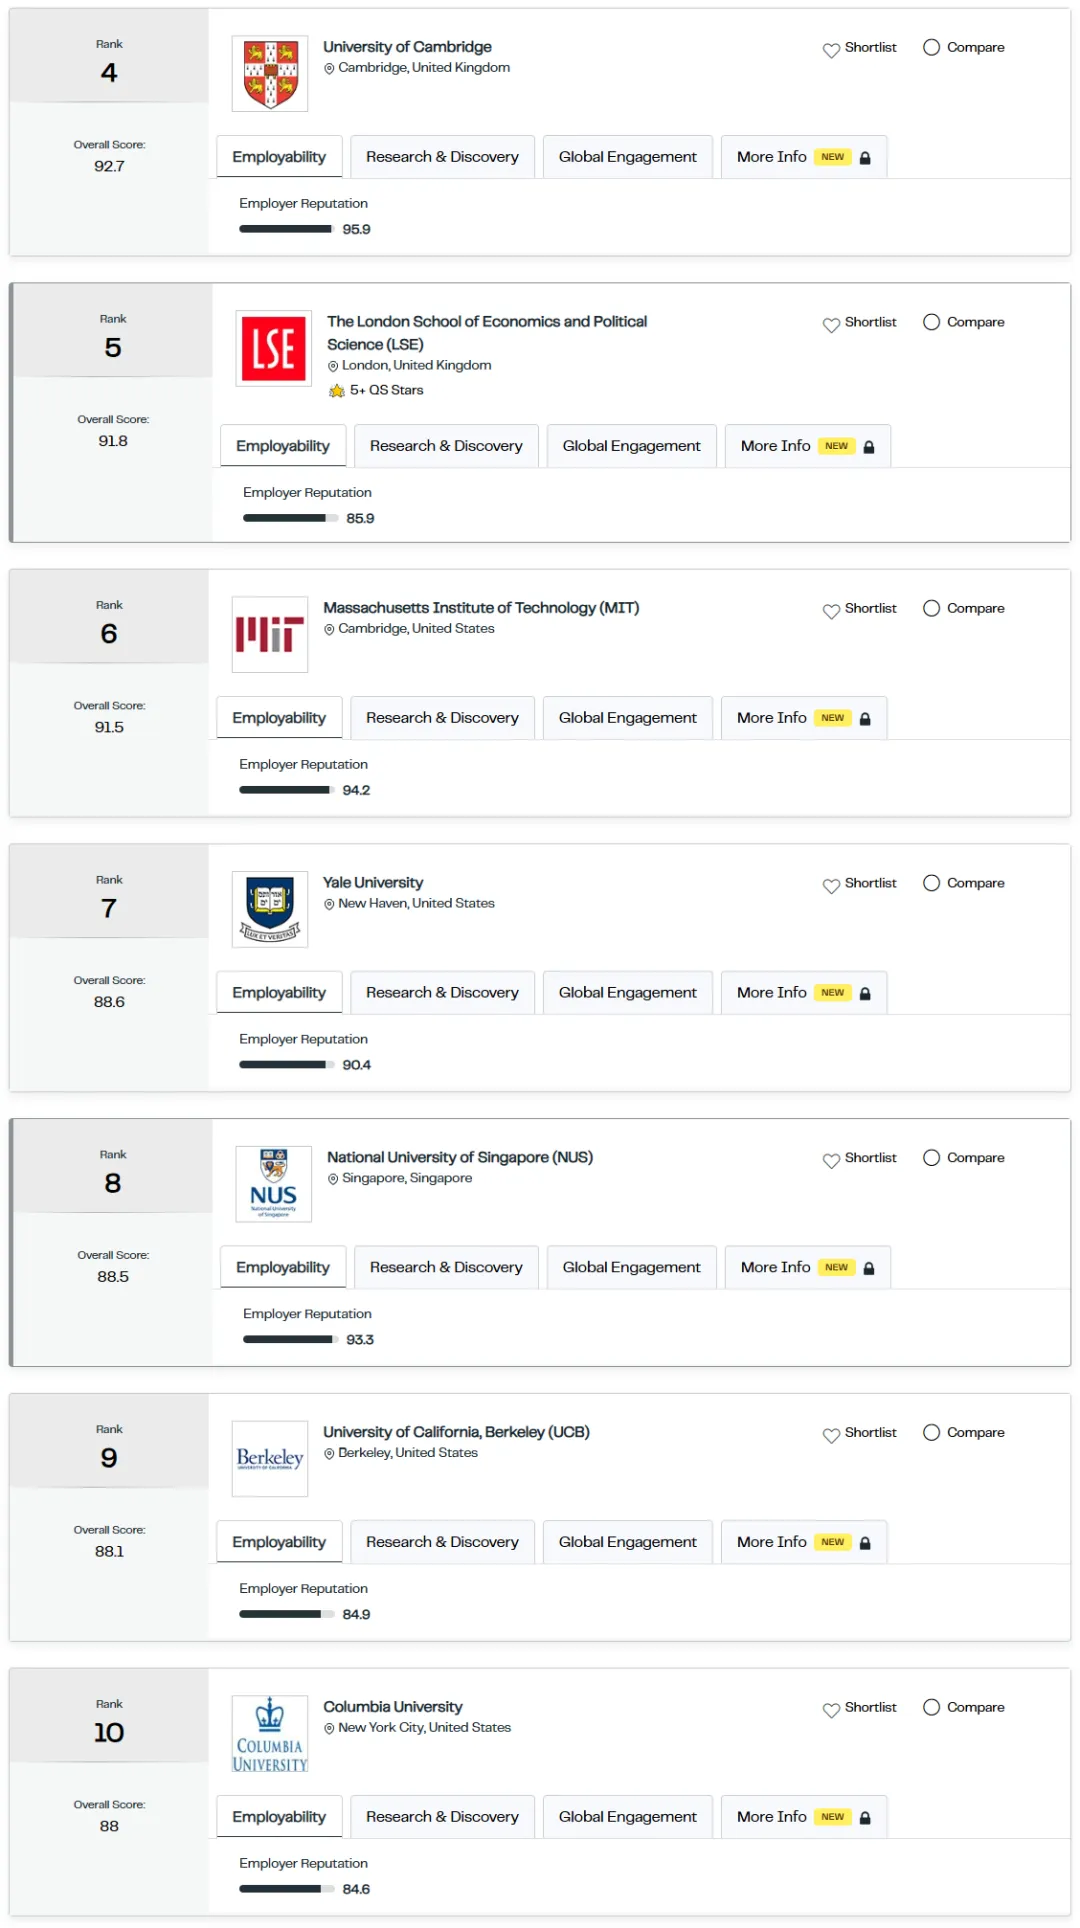Click the LSE red logo
1080x1928 pixels.
[274, 349]
